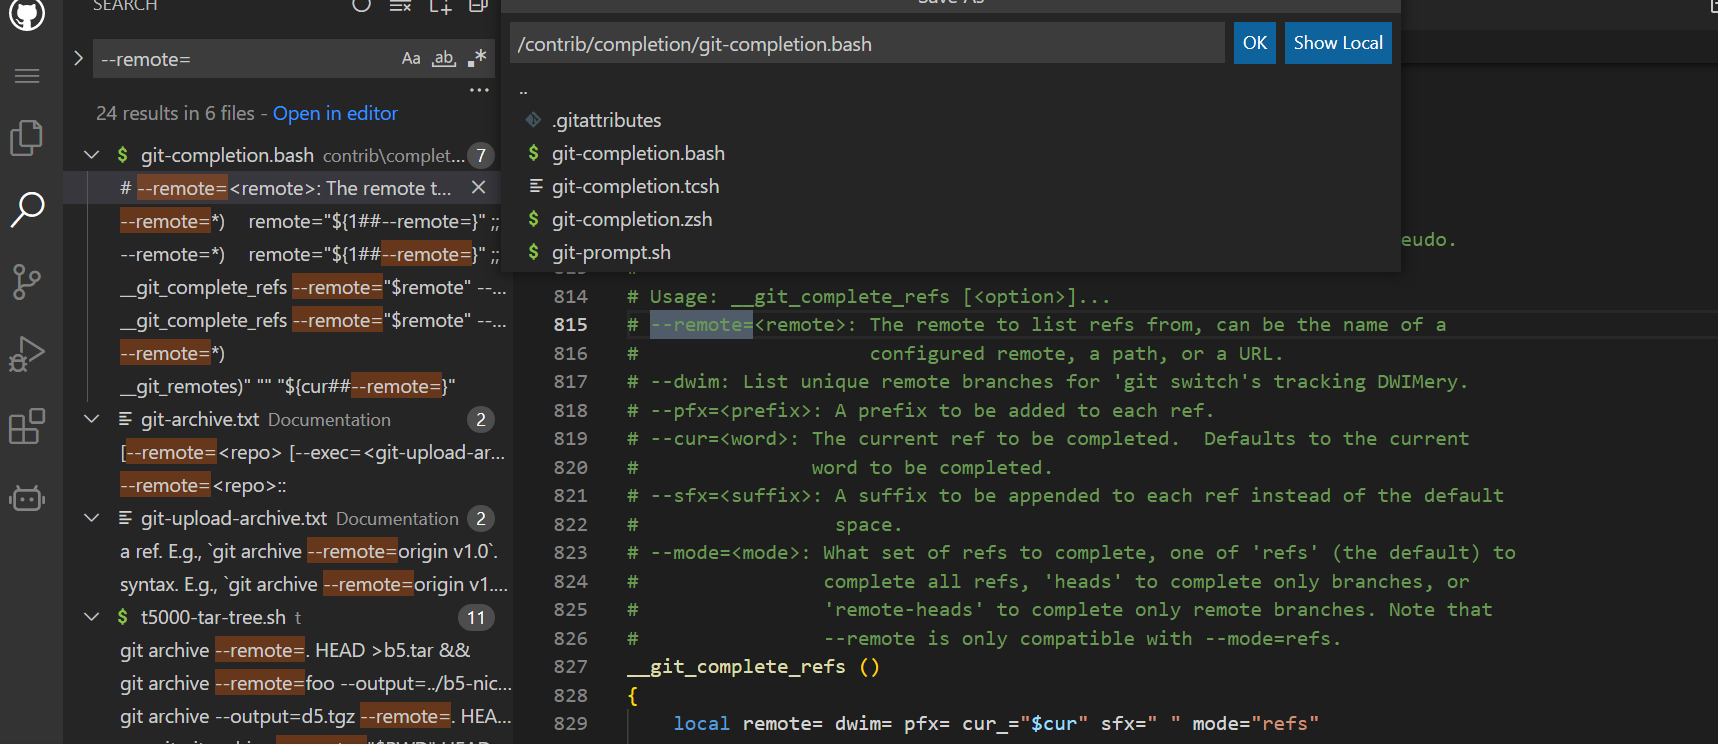Image resolution: width=1718 pixels, height=744 pixels.
Task: Refresh the search results
Action: pos(362,5)
